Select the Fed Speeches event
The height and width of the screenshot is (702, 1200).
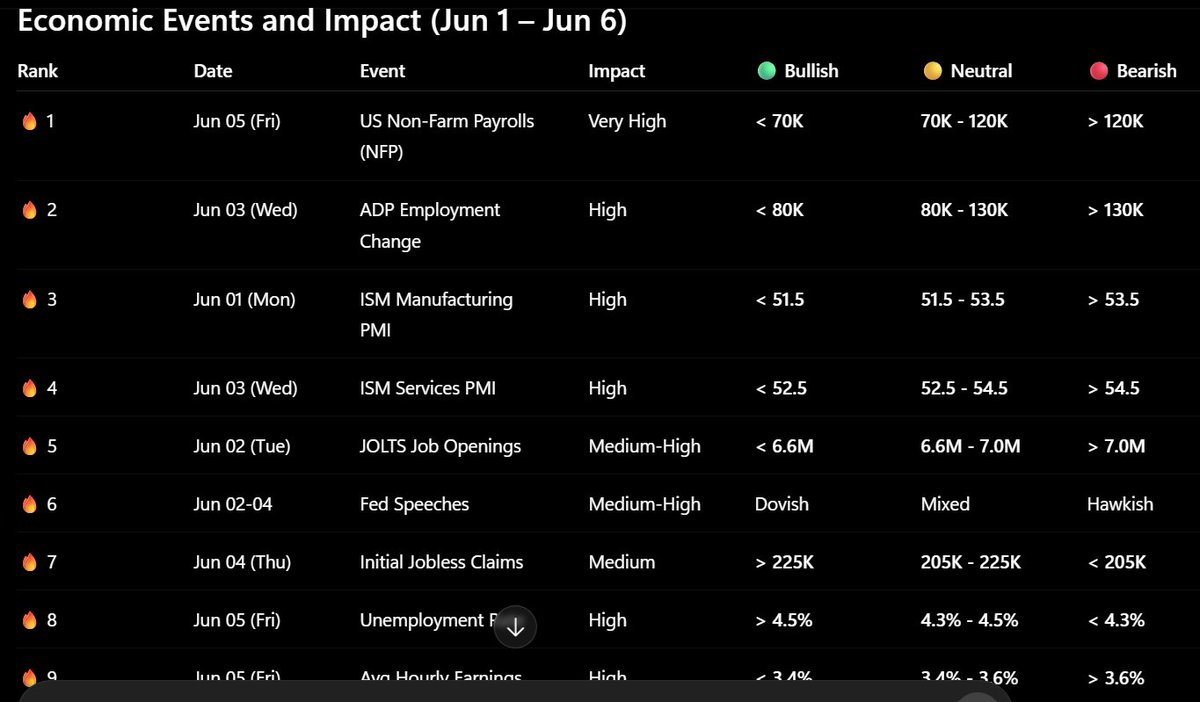(414, 504)
